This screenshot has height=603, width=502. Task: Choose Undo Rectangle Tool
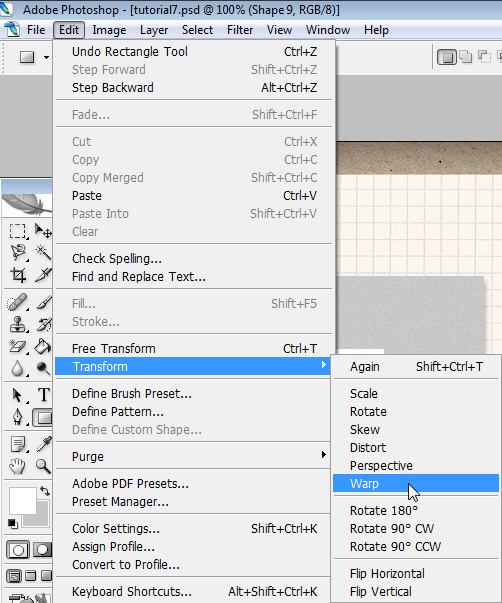(194, 52)
